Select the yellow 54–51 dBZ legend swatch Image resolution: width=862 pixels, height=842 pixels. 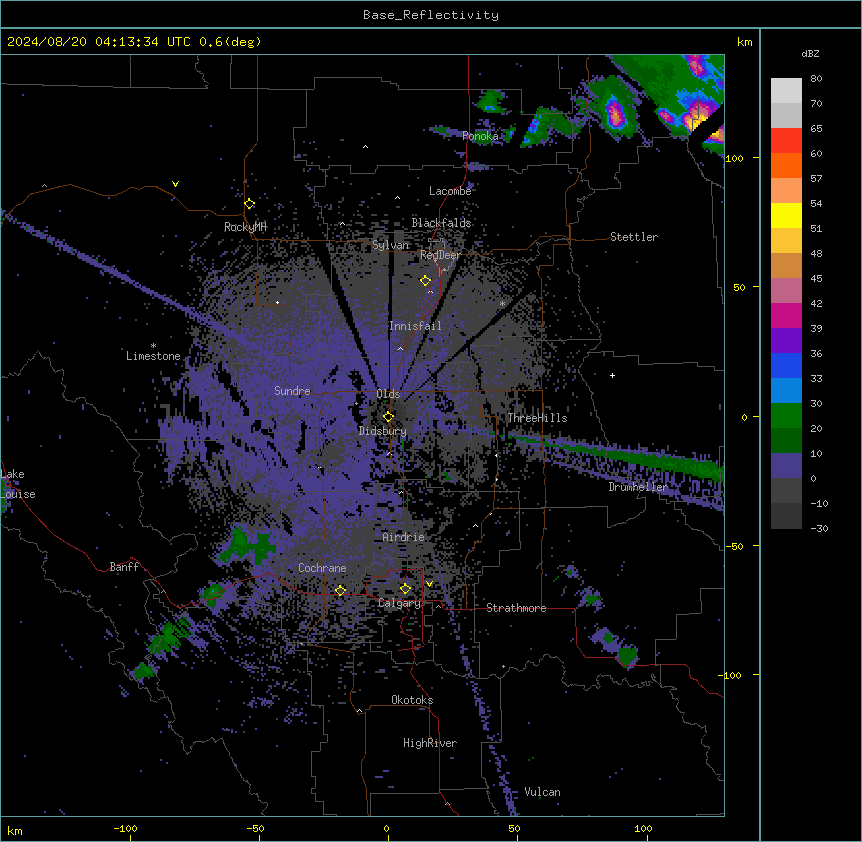(786, 216)
